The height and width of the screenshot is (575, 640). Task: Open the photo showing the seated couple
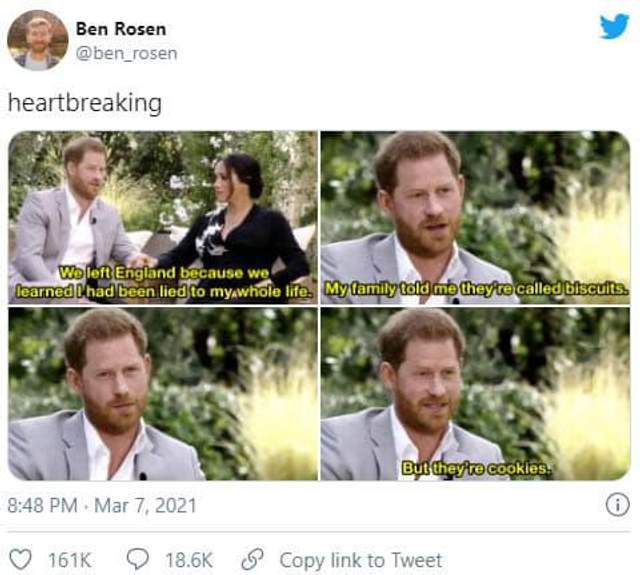pos(163,218)
